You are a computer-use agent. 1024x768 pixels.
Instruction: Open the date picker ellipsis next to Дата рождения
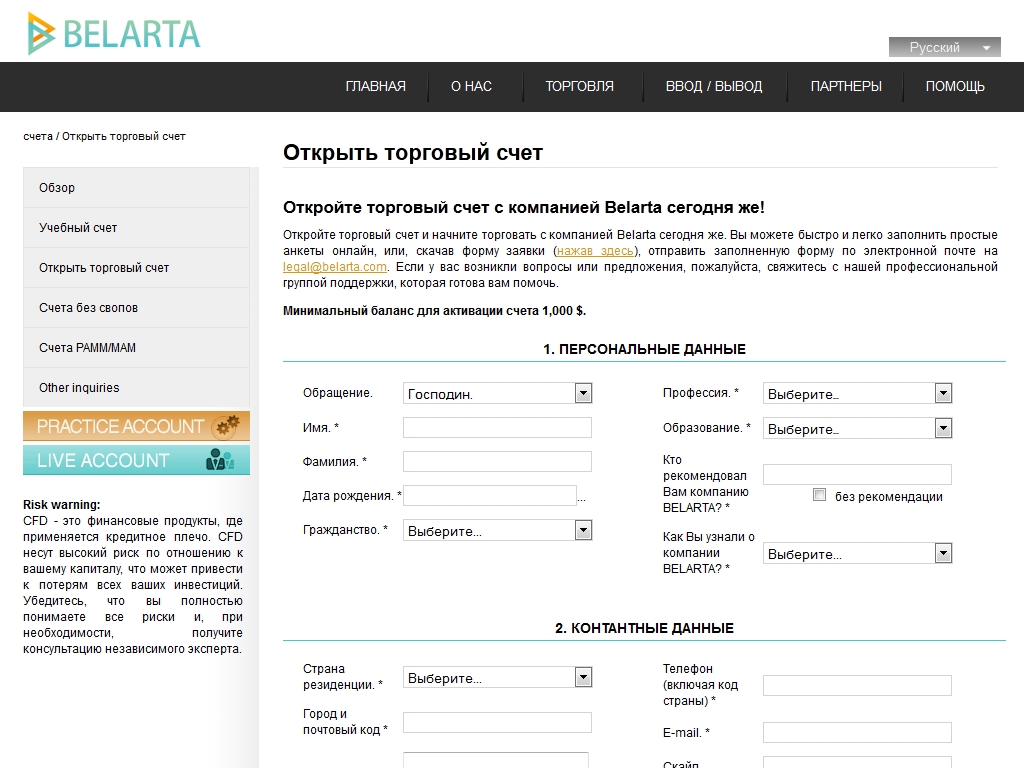tap(582, 497)
